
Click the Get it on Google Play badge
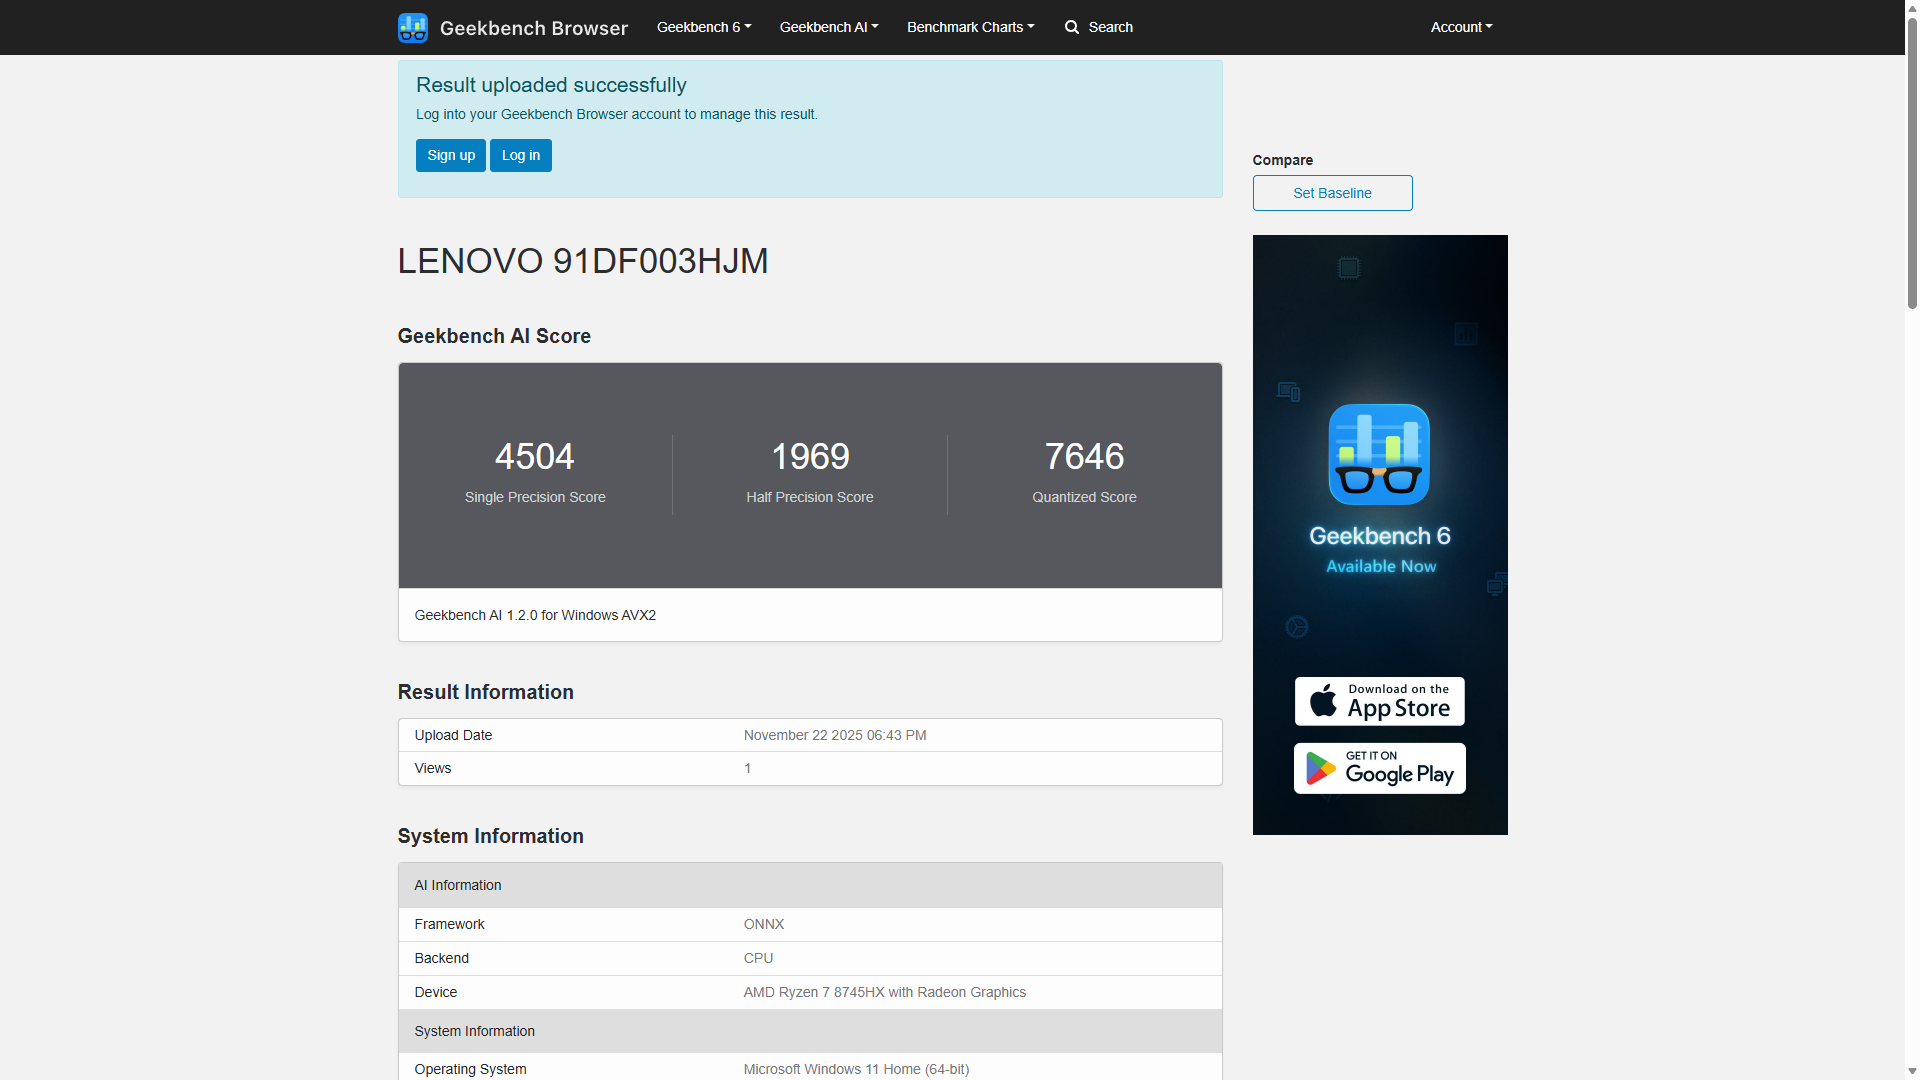point(1379,768)
